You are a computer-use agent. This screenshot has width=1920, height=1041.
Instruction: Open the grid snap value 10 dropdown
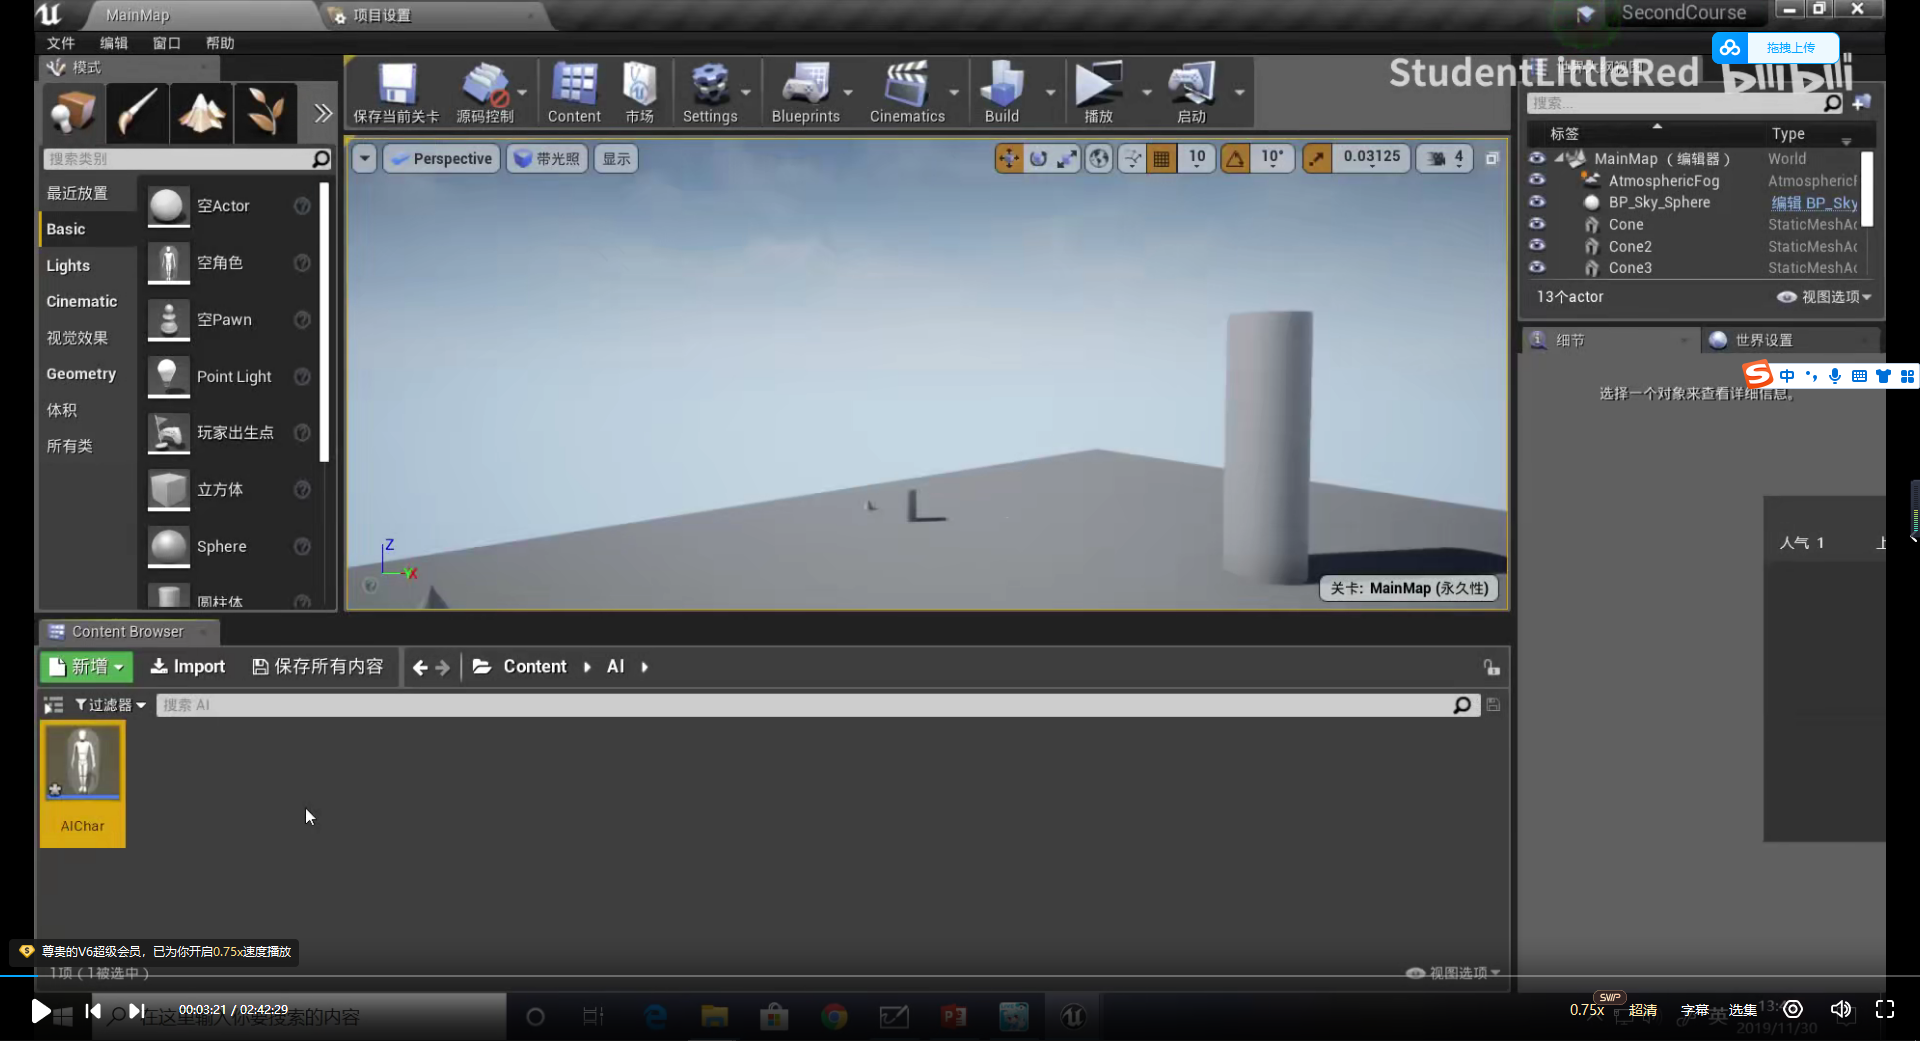click(1197, 158)
